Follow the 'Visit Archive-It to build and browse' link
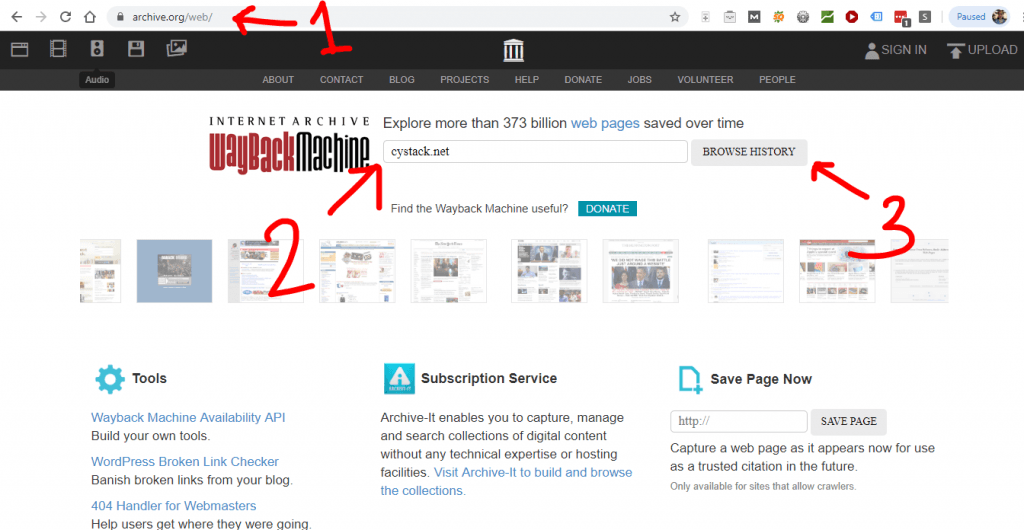1024x530 pixels. coord(507,481)
